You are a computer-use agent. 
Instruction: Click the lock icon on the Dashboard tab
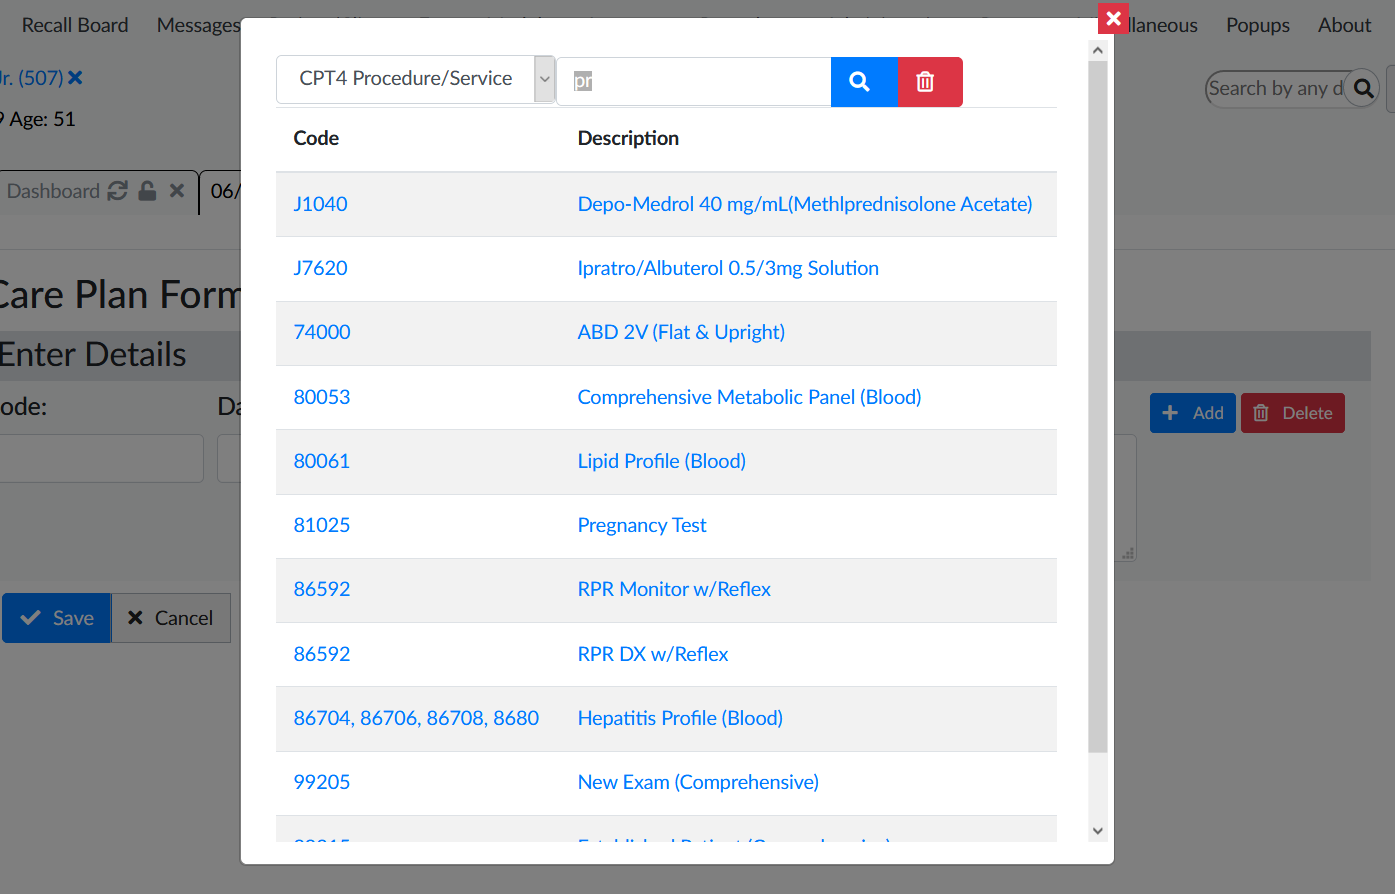tap(146, 190)
